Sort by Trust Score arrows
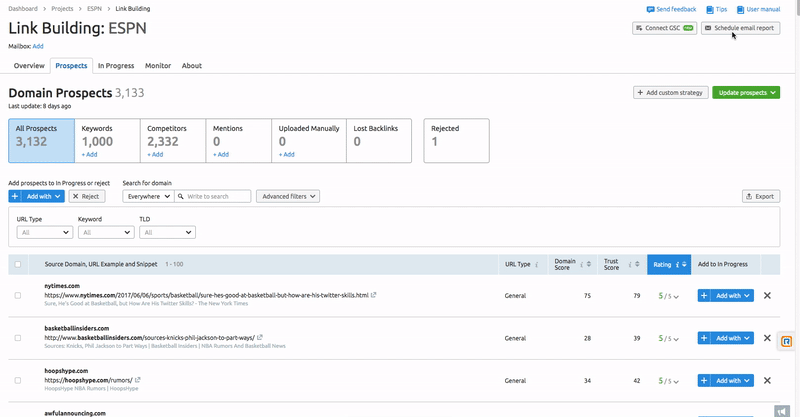 (x=637, y=264)
